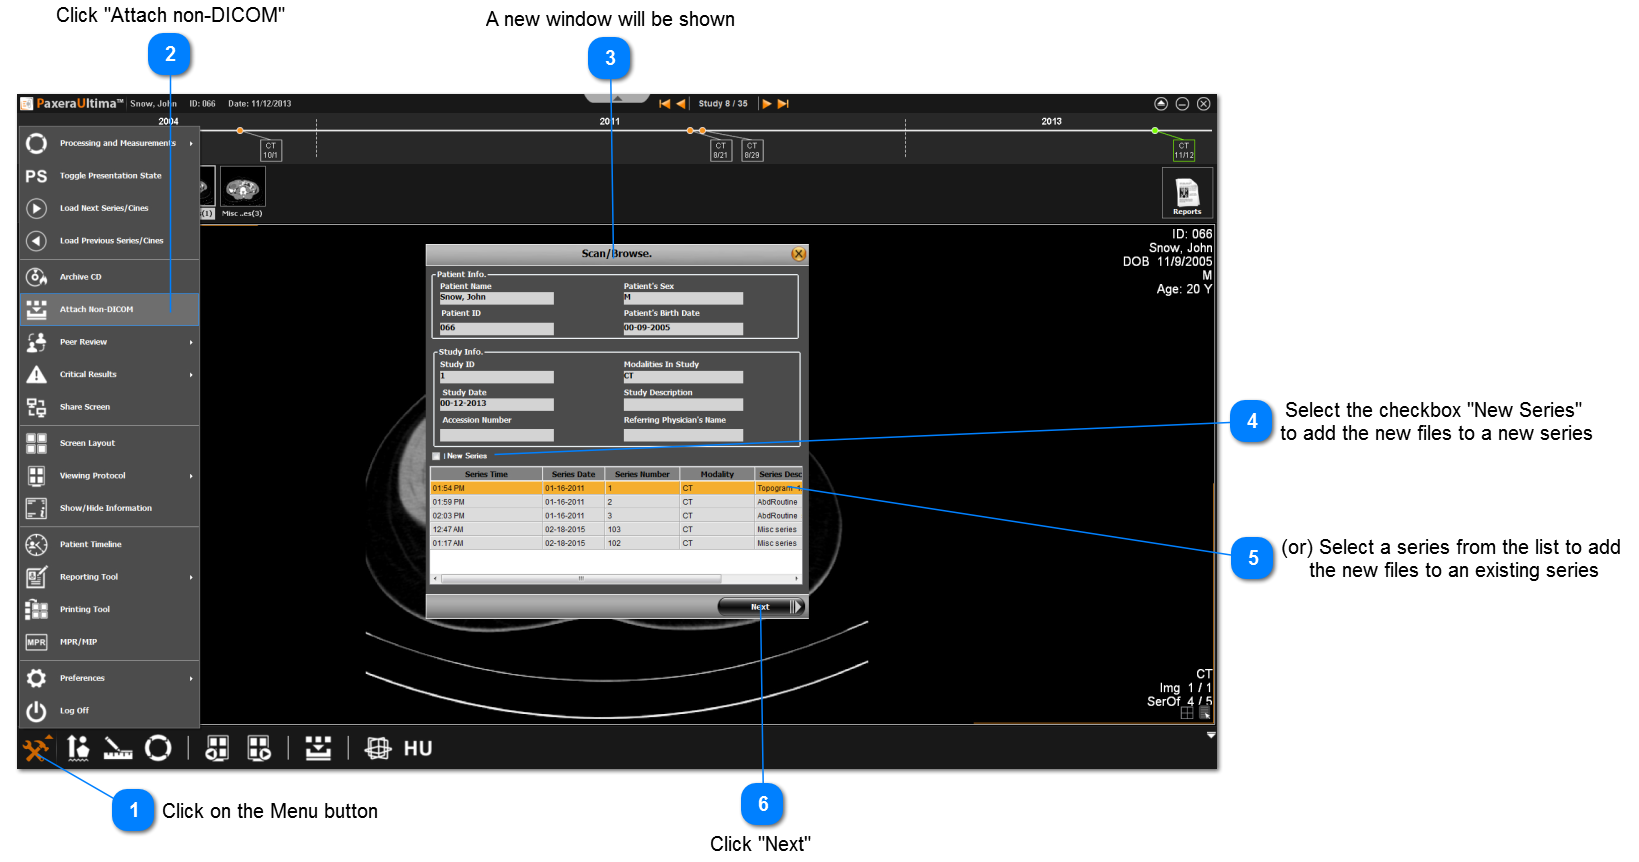The height and width of the screenshot is (862, 1639).
Task: Click the MPR/MIP icon in menu
Action: 36,642
